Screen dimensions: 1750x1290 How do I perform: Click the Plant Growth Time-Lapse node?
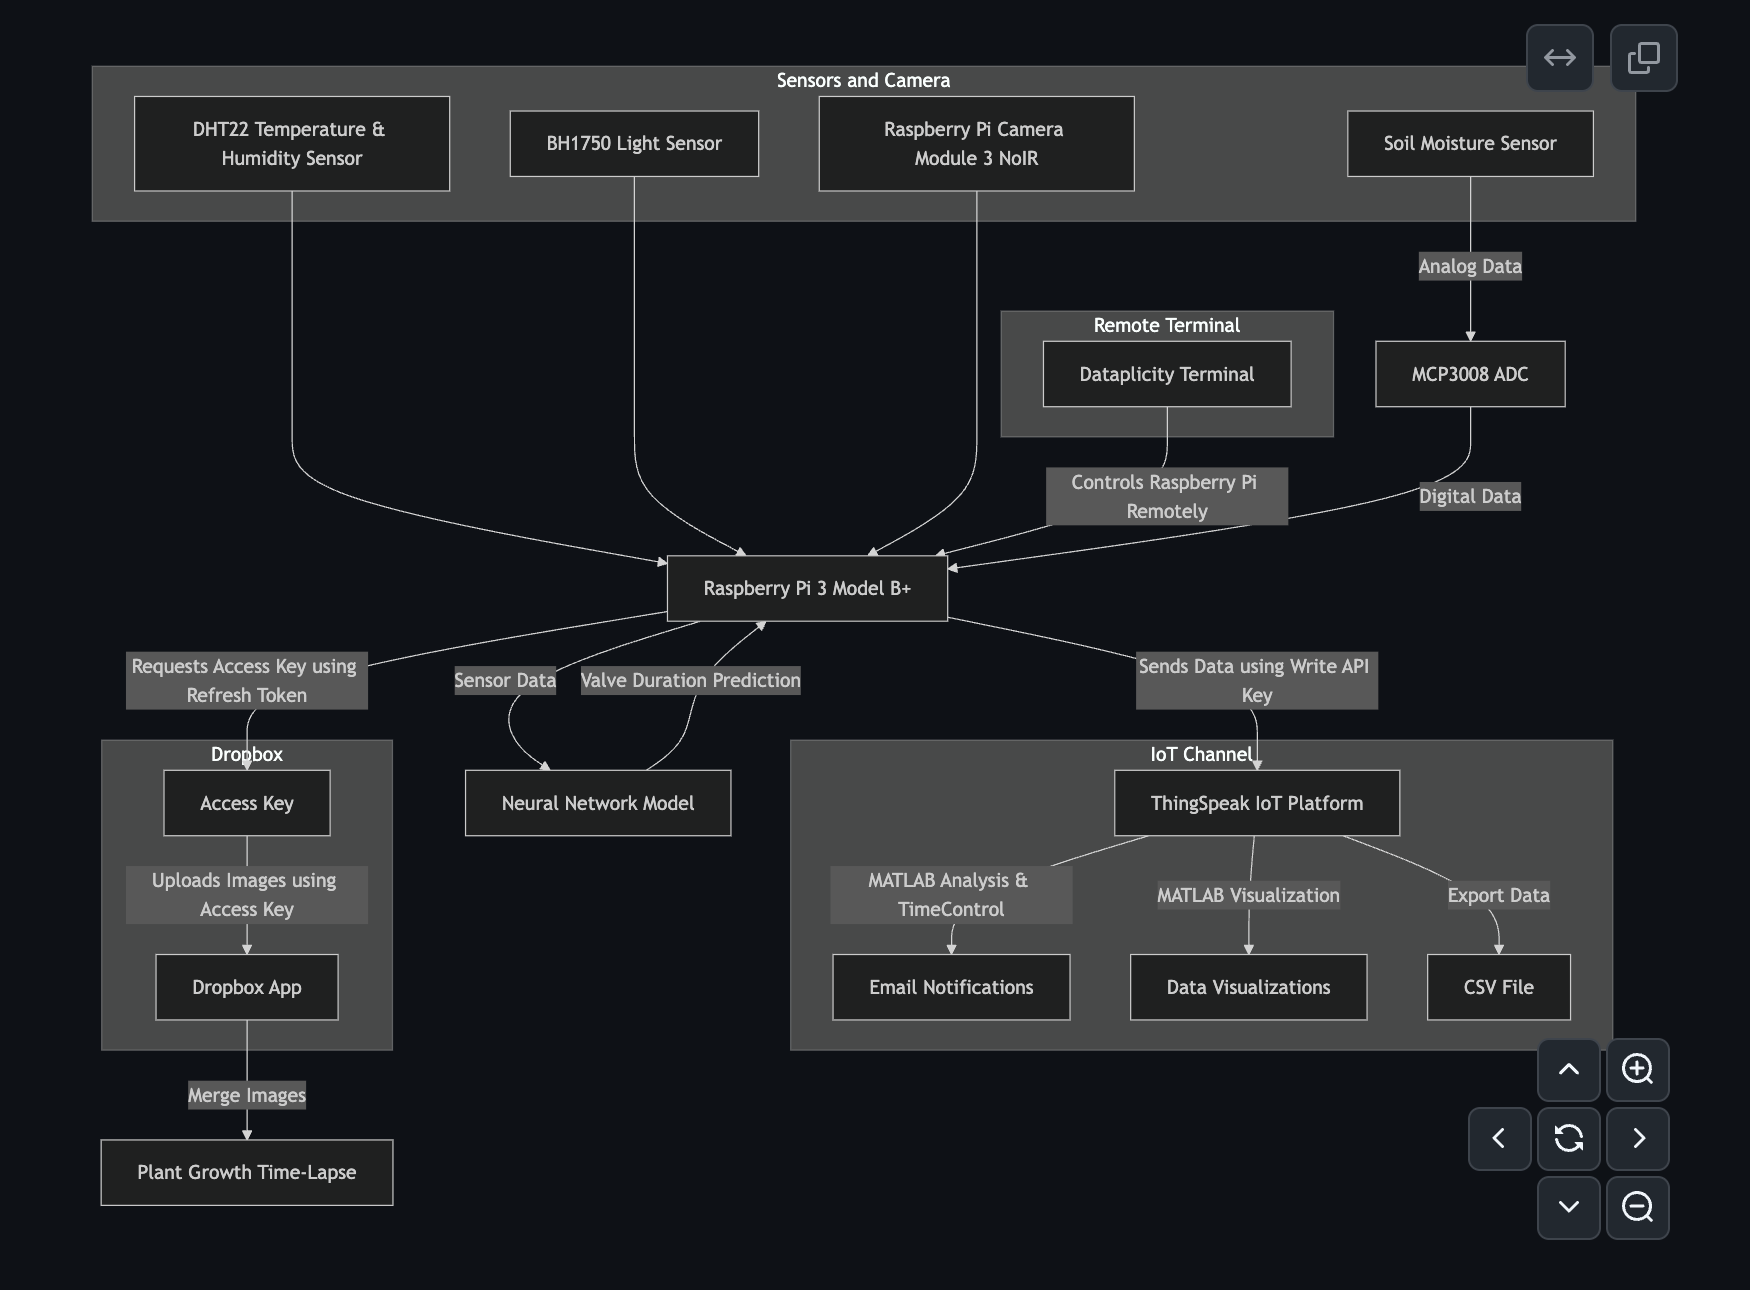tap(246, 1172)
